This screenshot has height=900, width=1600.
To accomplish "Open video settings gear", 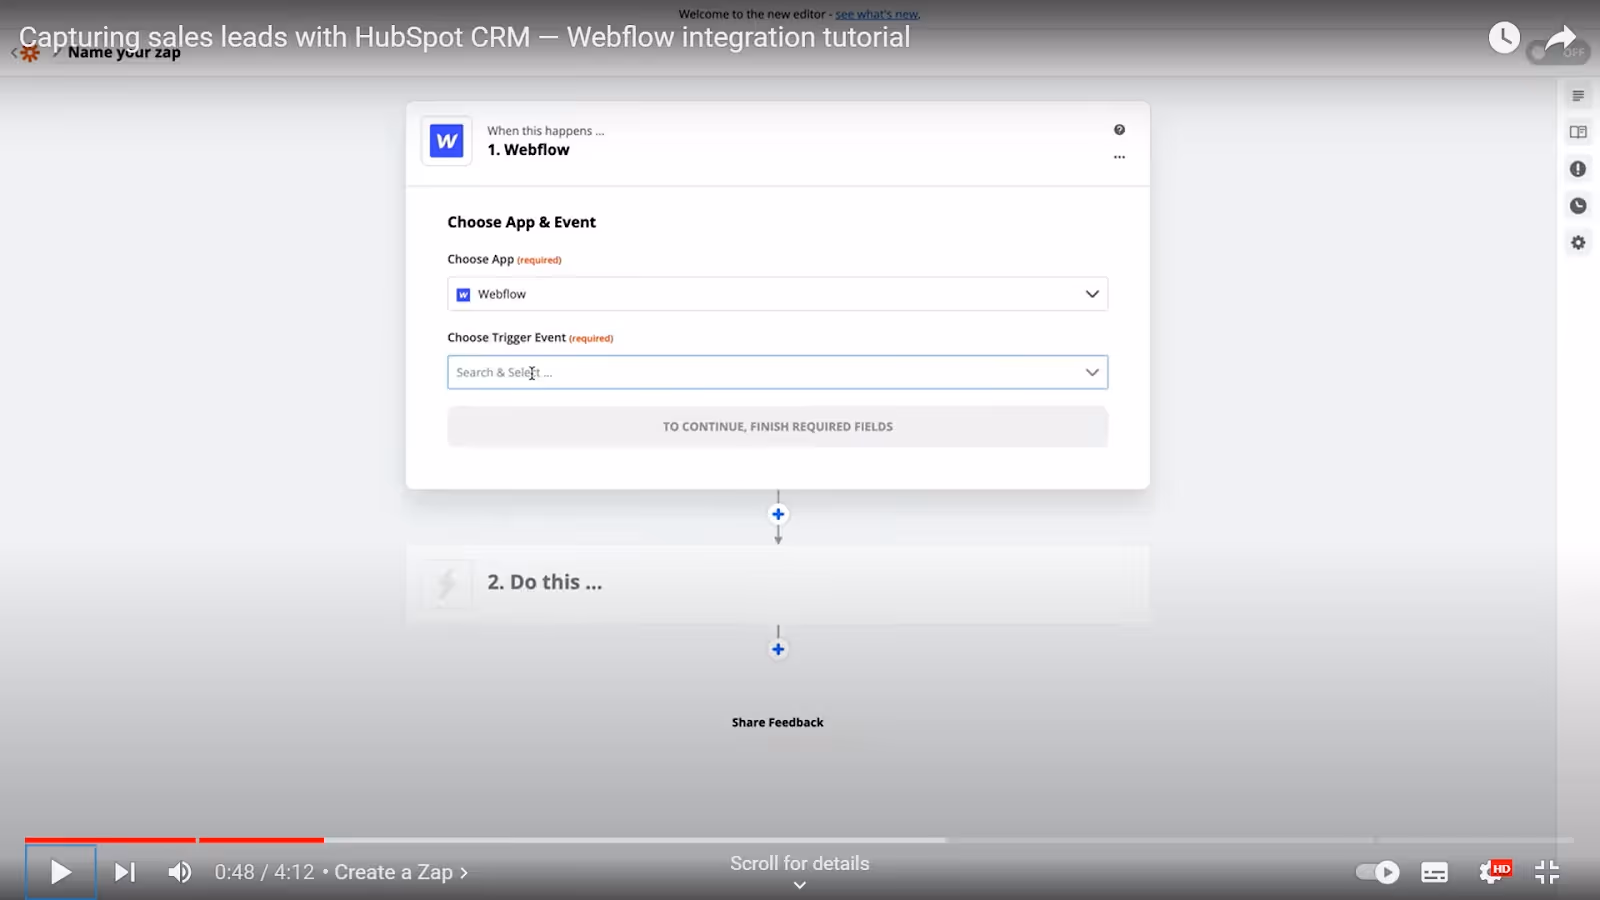I will pyautogui.click(x=1494, y=872).
